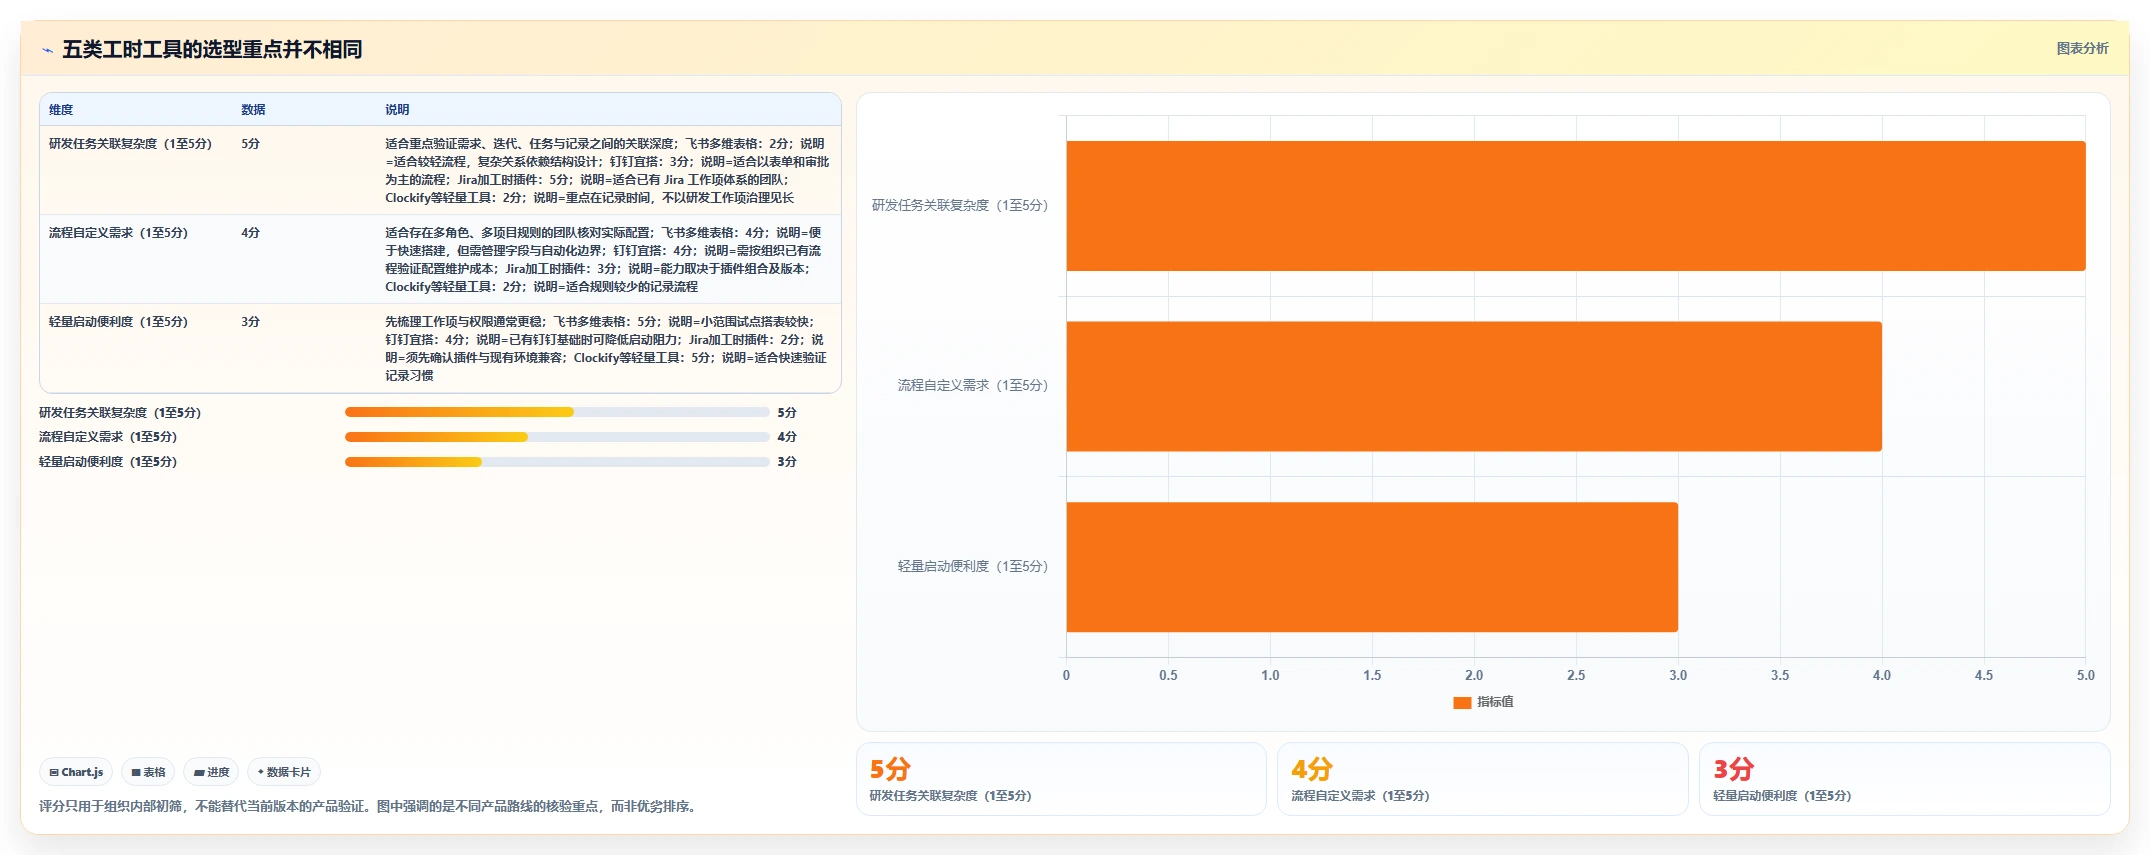Click the x-axis tick label 5.0

click(2085, 676)
